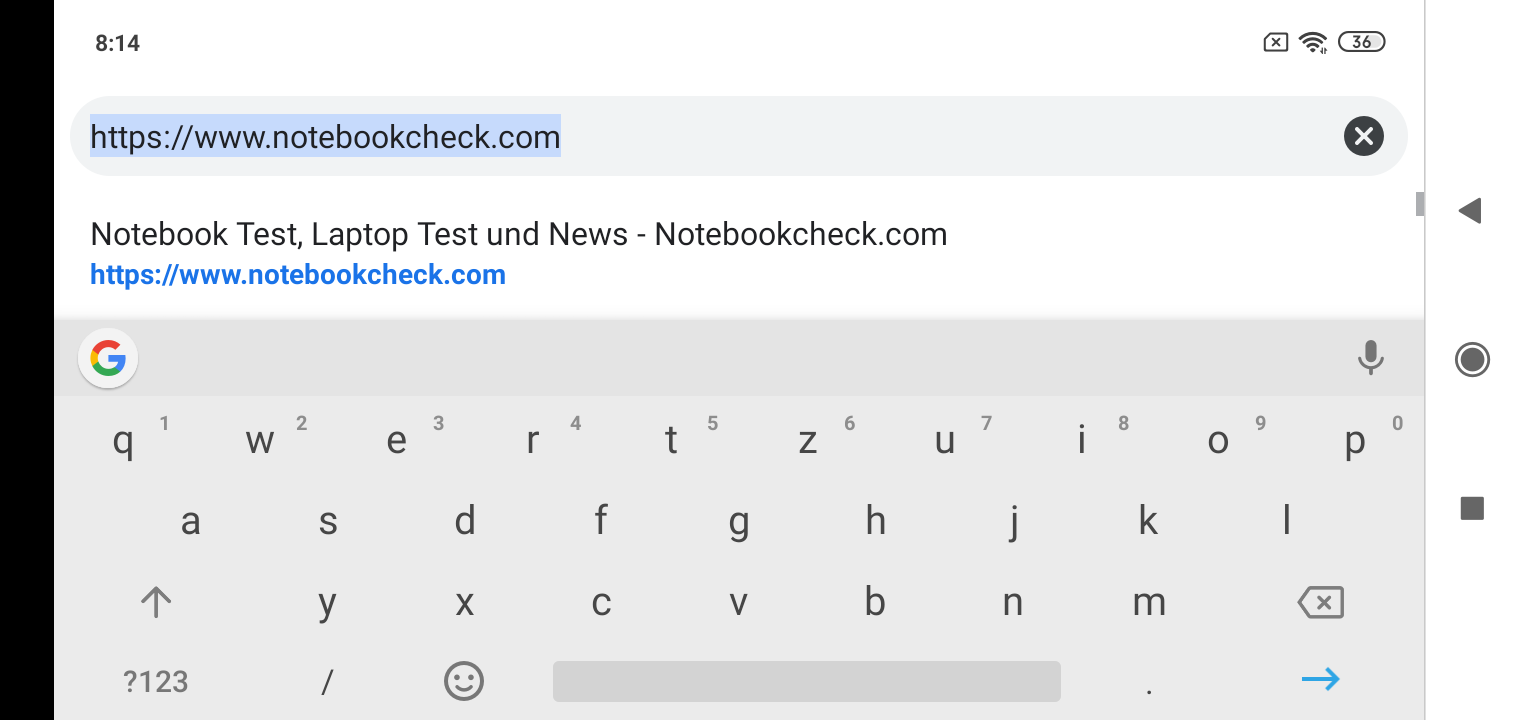Start voice input with microphone icon
The image size is (1520, 720).
(x=1370, y=358)
